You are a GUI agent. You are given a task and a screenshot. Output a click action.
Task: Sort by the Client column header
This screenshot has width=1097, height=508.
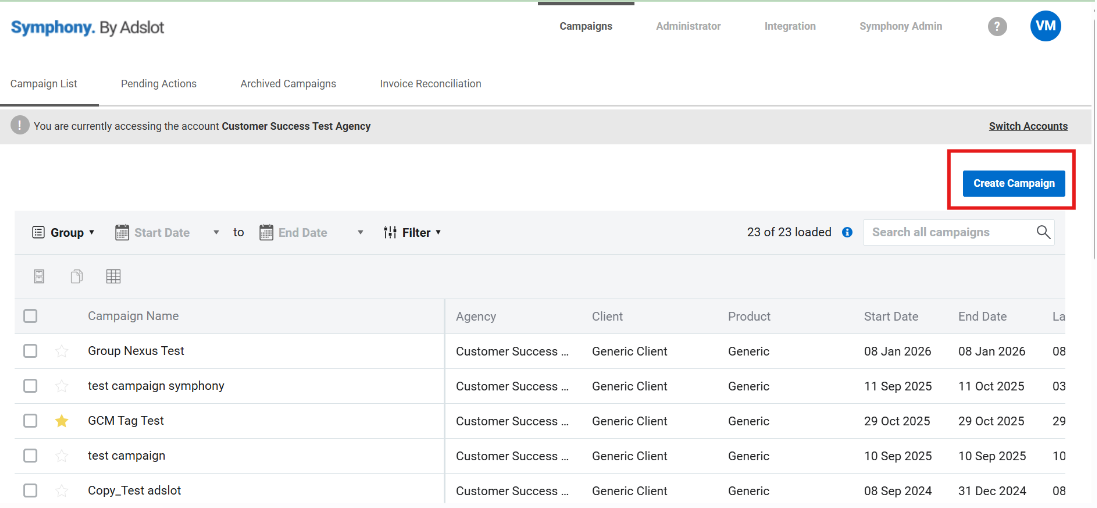(x=607, y=316)
